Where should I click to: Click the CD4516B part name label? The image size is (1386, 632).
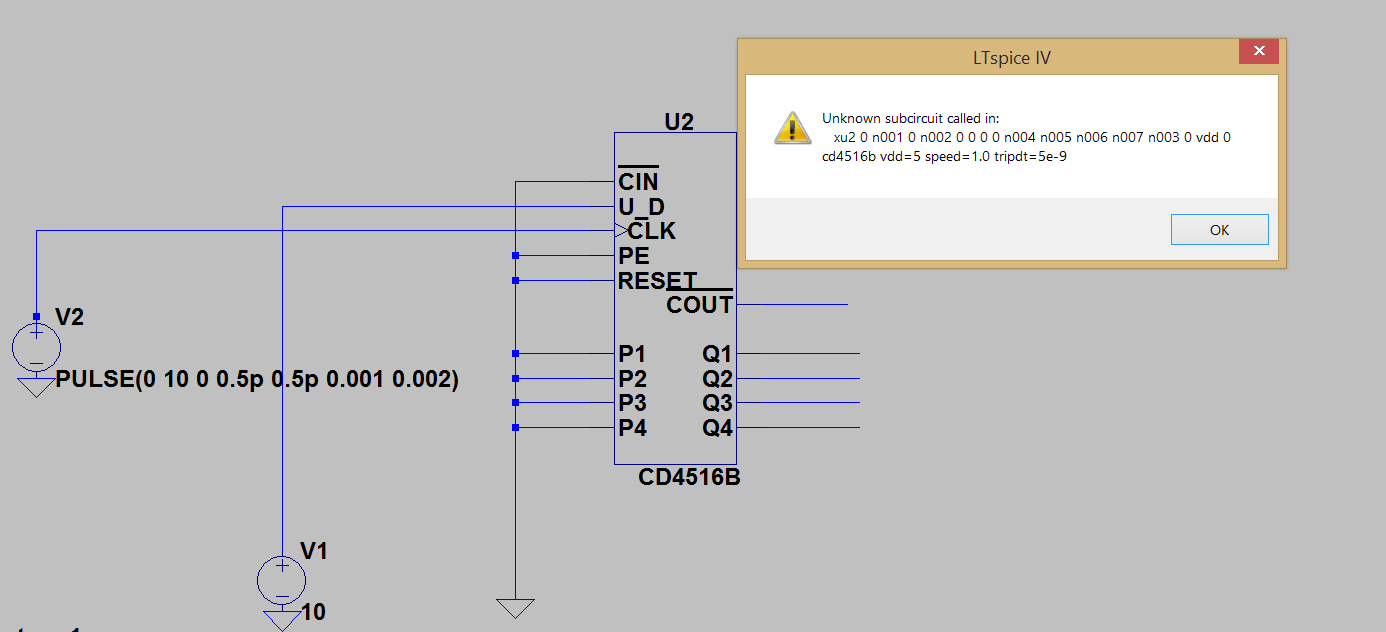(689, 478)
